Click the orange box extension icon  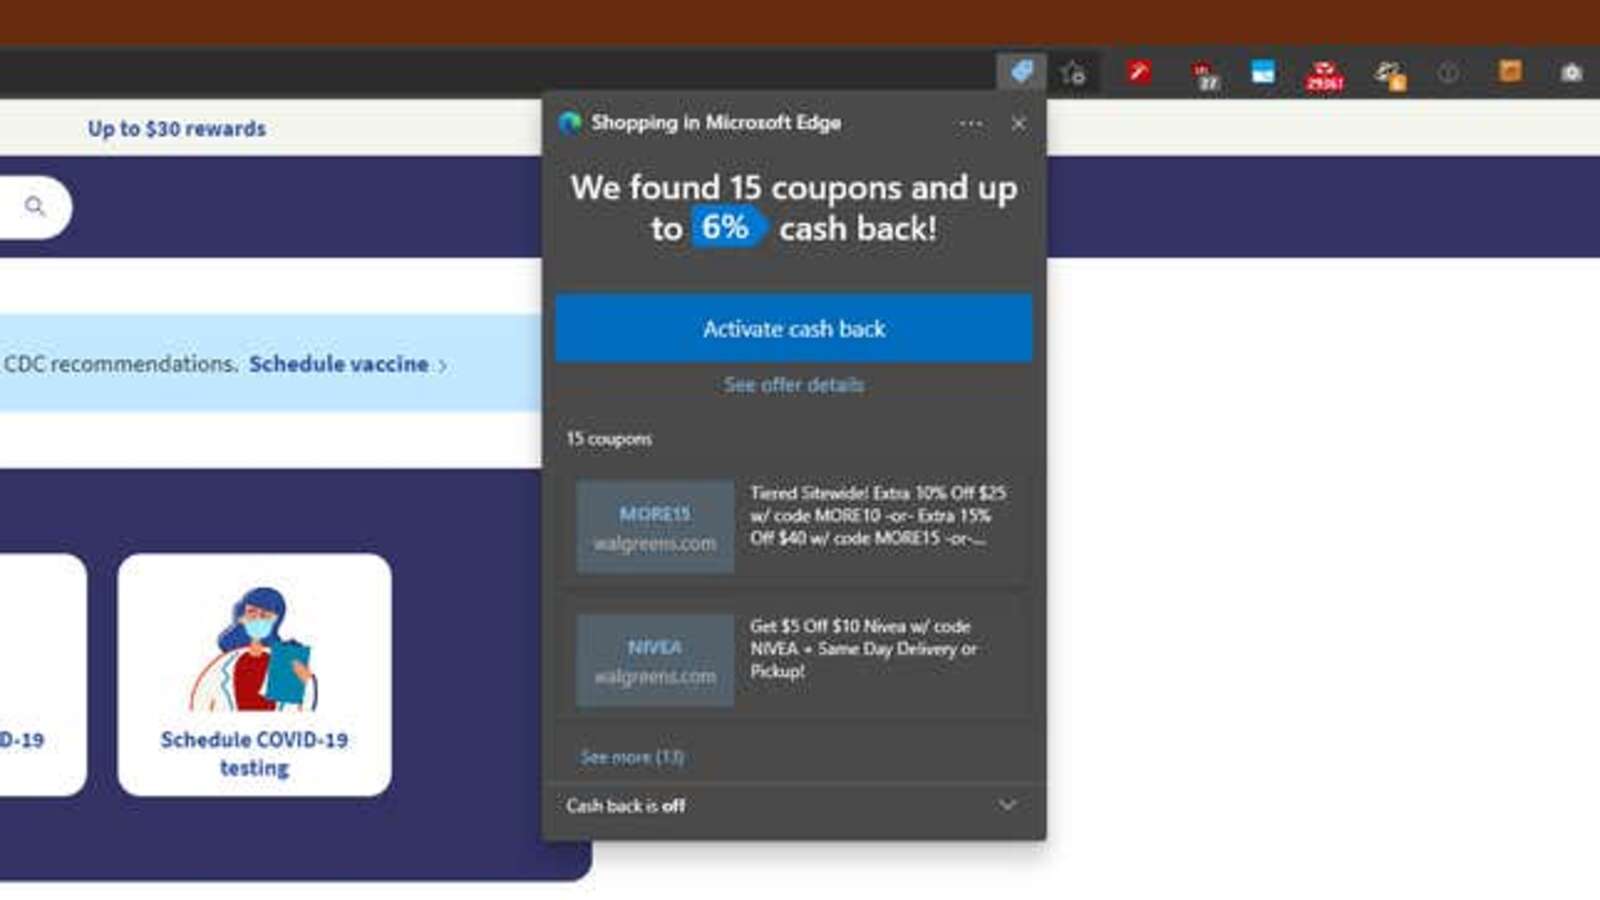pos(1510,72)
